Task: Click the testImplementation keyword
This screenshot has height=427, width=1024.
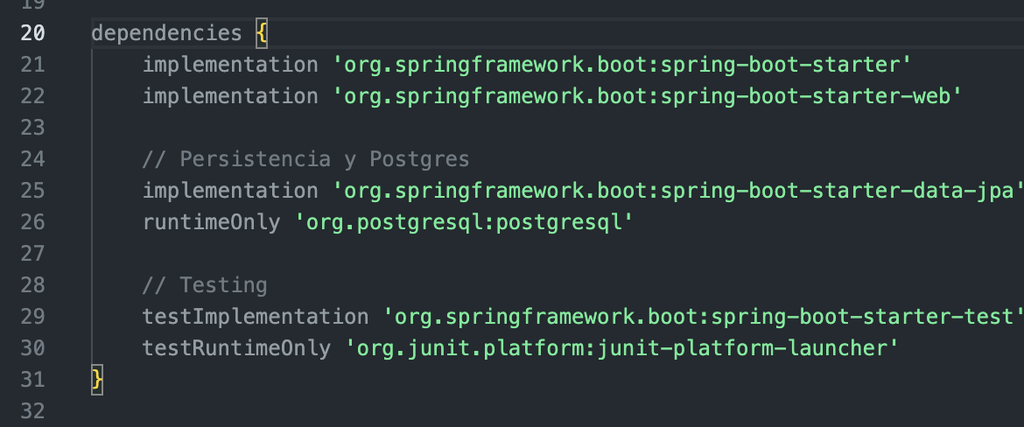Action: click(255, 317)
